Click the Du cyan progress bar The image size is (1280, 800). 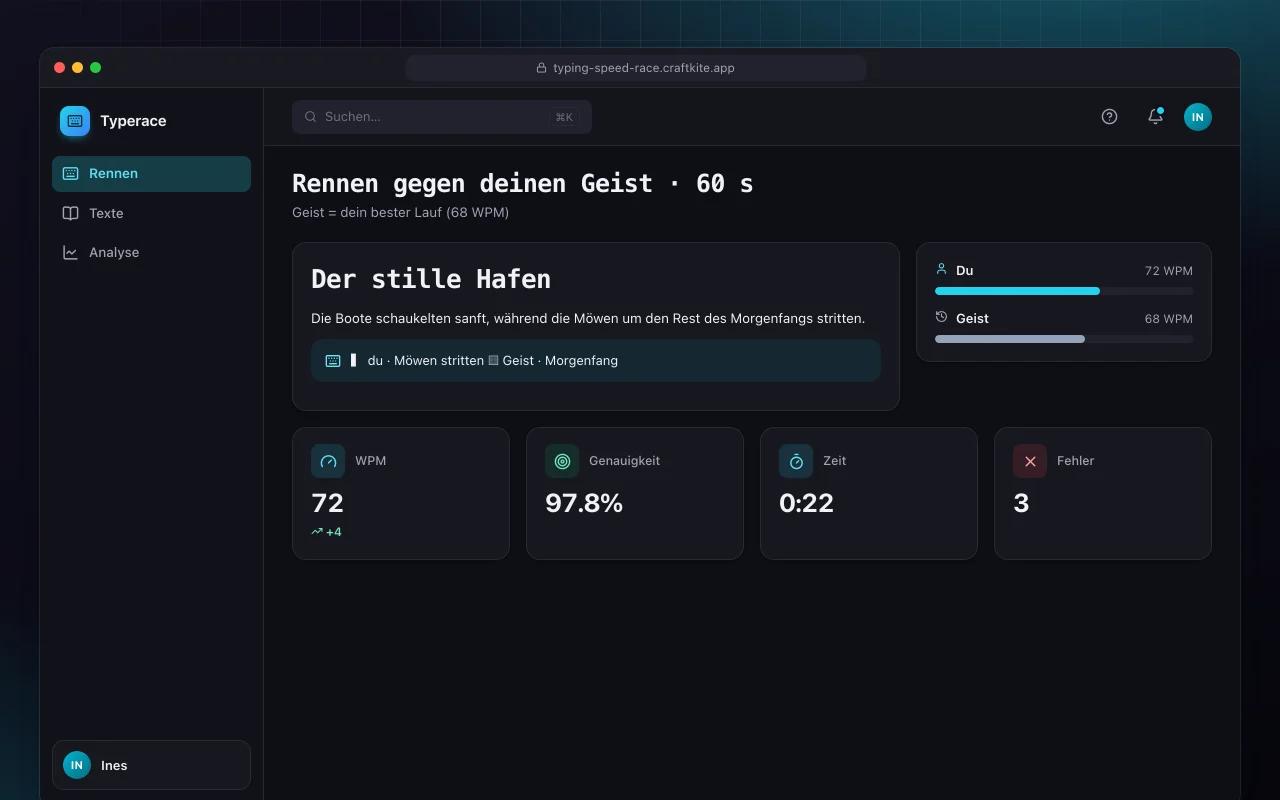click(x=1064, y=291)
